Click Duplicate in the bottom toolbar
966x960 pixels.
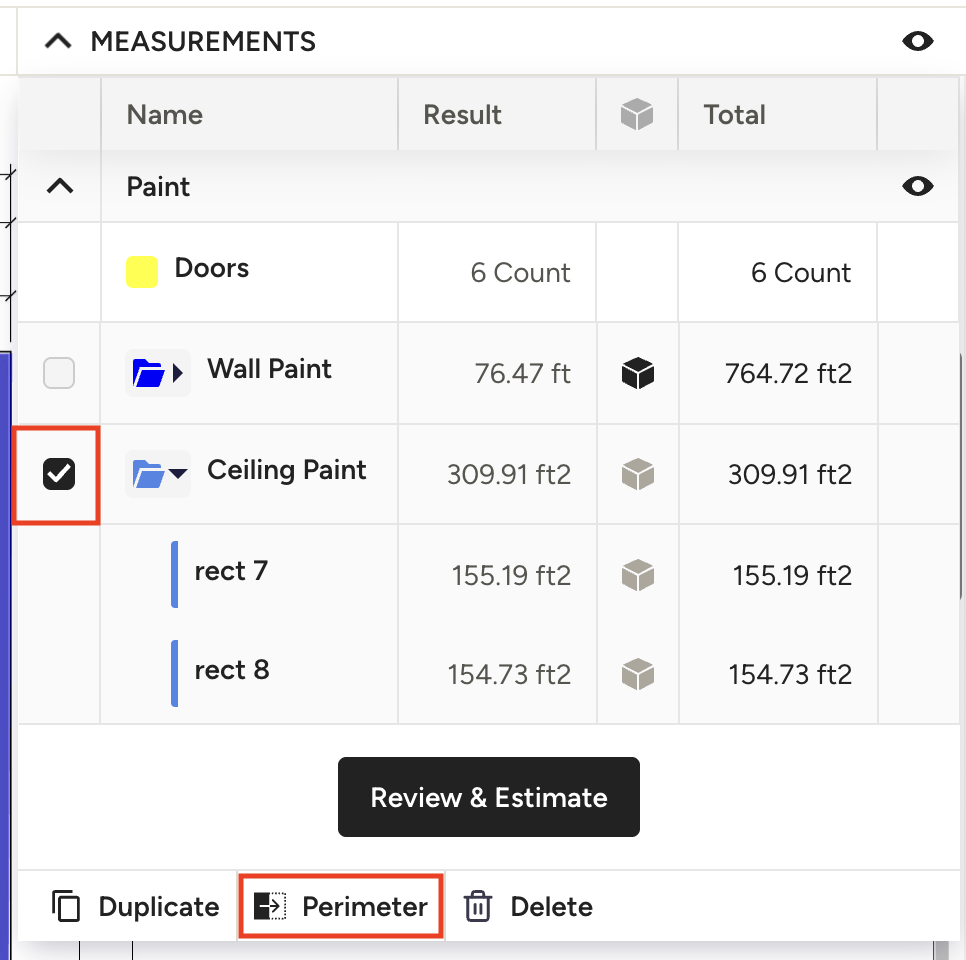tap(136, 906)
